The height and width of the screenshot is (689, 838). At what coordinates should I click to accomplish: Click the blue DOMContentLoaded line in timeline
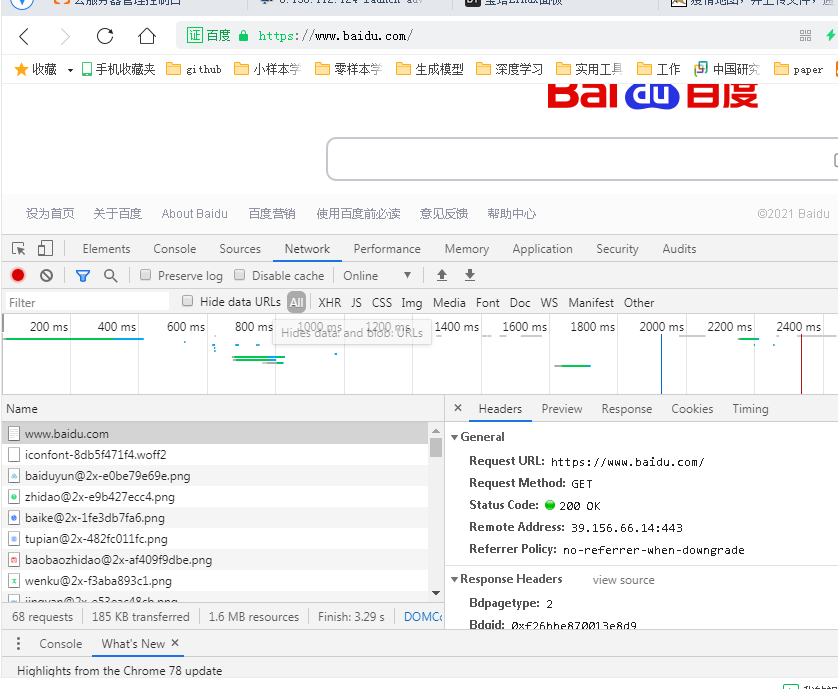[x=661, y=363]
